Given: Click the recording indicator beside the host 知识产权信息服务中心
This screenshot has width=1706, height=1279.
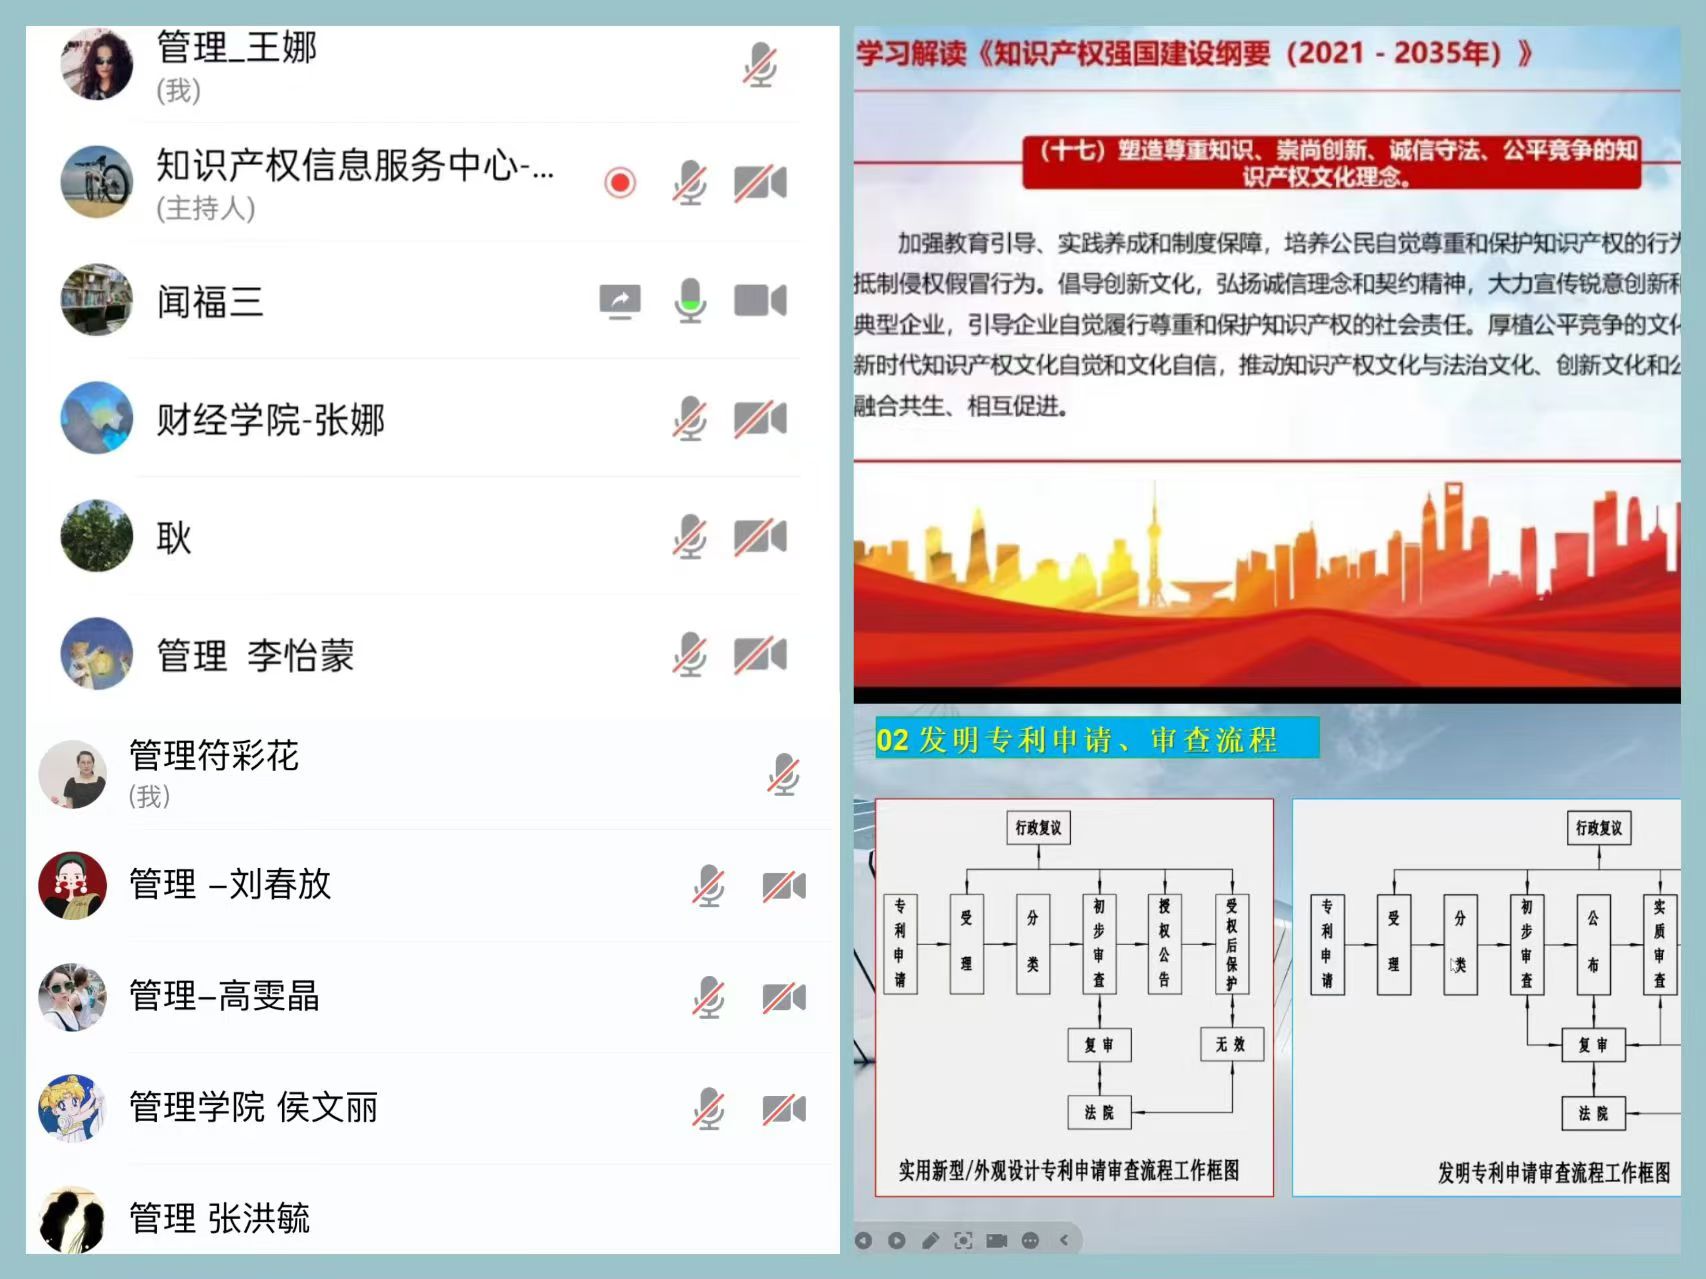Looking at the screenshot, I should pos(619,184).
